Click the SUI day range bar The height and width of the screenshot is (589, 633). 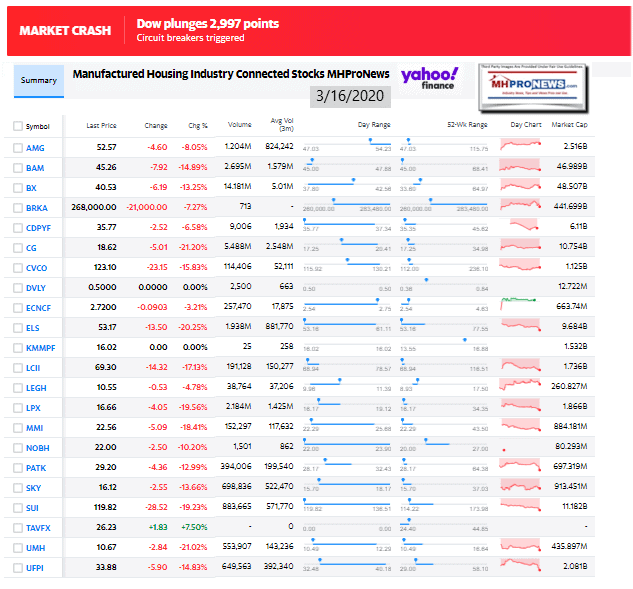click(347, 503)
